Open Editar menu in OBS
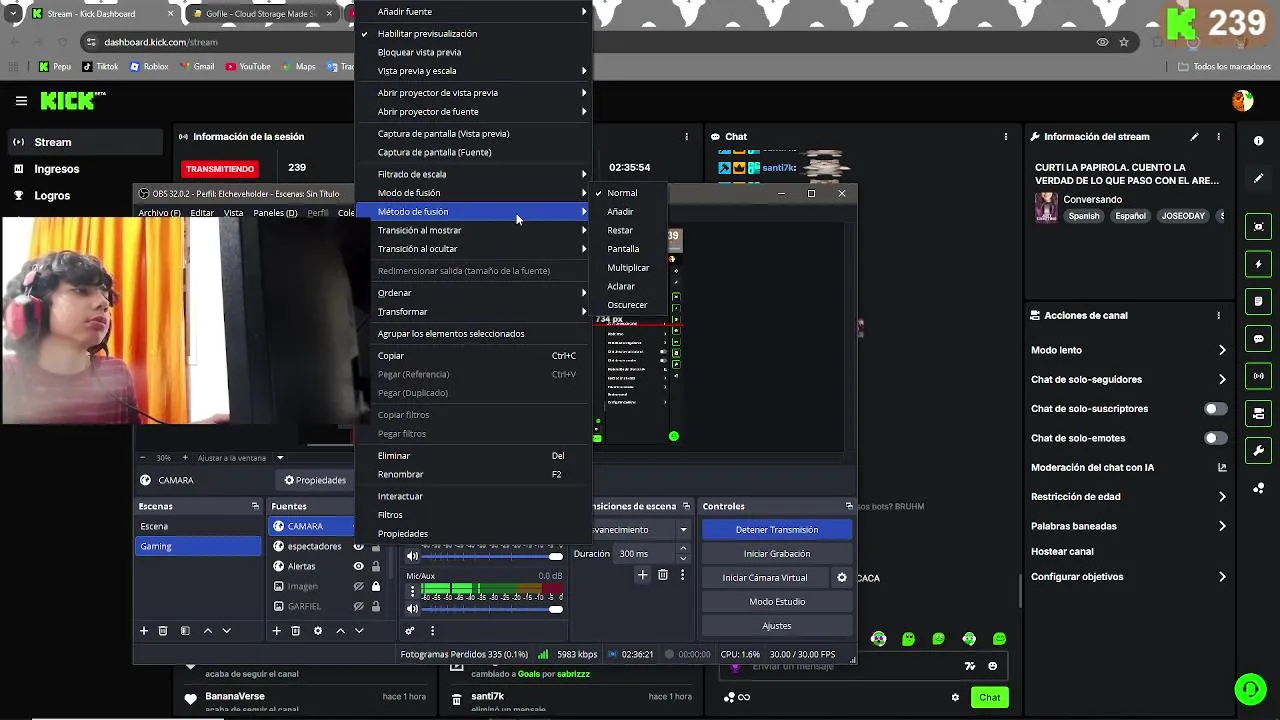Image resolution: width=1280 pixels, height=720 pixels. coord(202,213)
